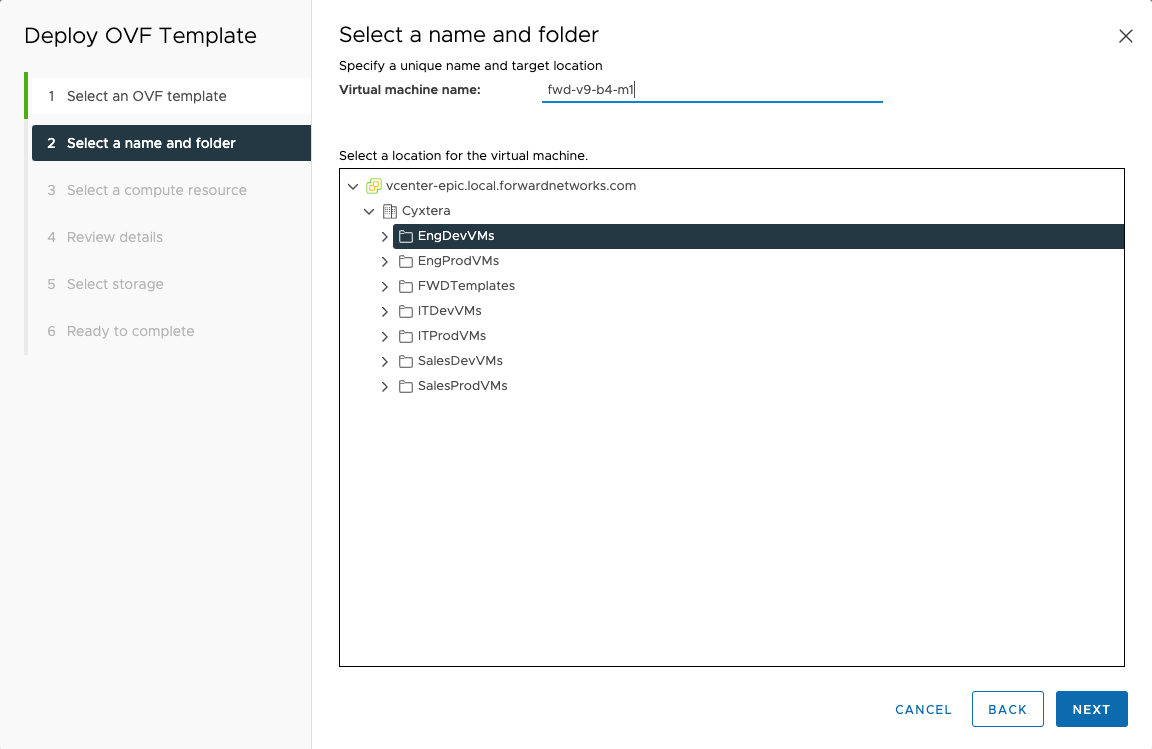Click the EngProdVMs folder icon

[x=406, y=261]
